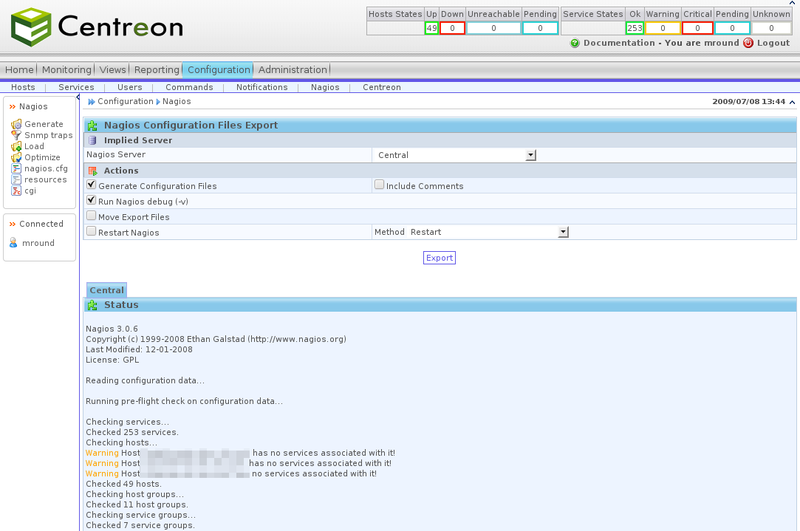Screen dimensions: 800x531
Task: Collapse the header using the top-right arrow
Action: click(792, 102)
